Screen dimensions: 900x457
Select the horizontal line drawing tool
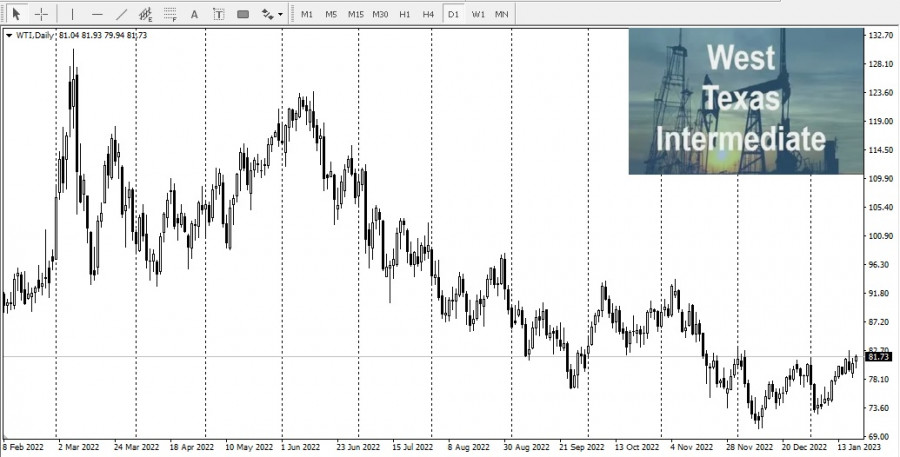(97, 14)
